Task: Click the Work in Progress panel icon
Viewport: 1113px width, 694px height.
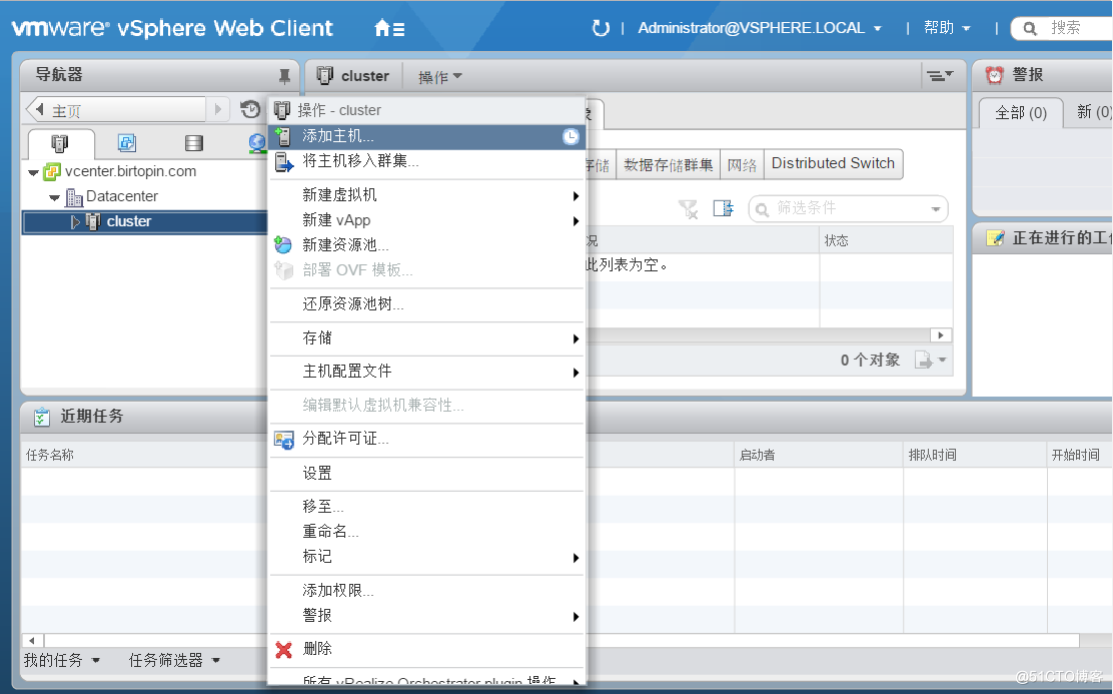Action: coord(995,238)
